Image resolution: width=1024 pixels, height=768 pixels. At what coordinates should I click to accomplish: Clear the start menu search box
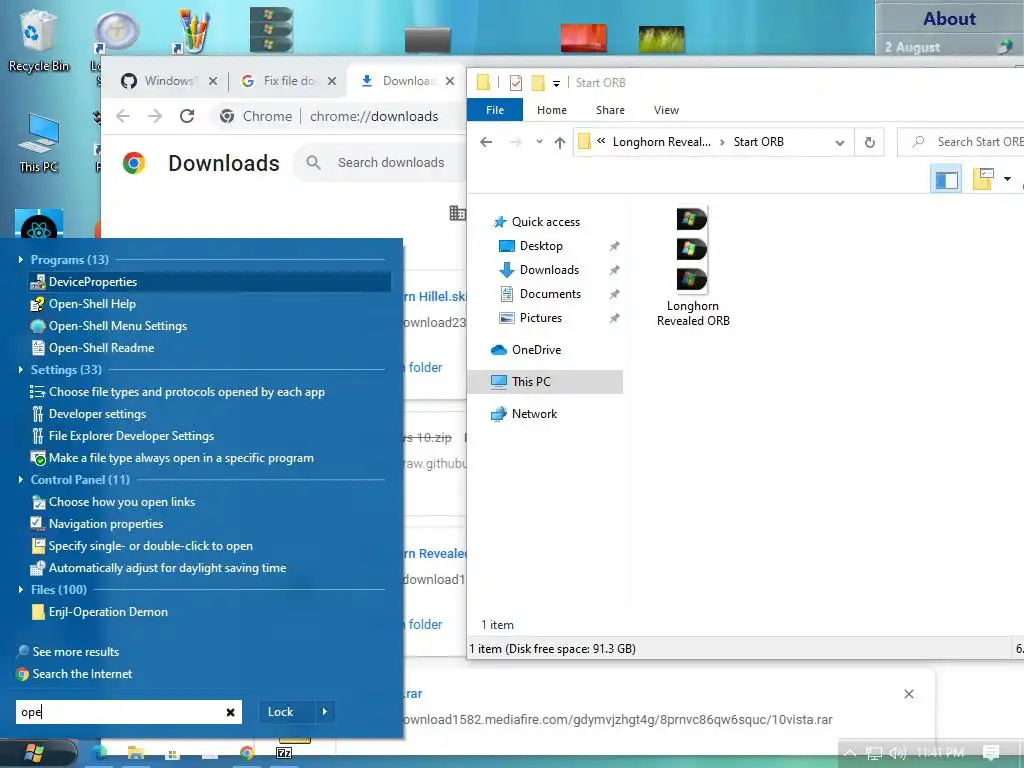coord(231,712)
